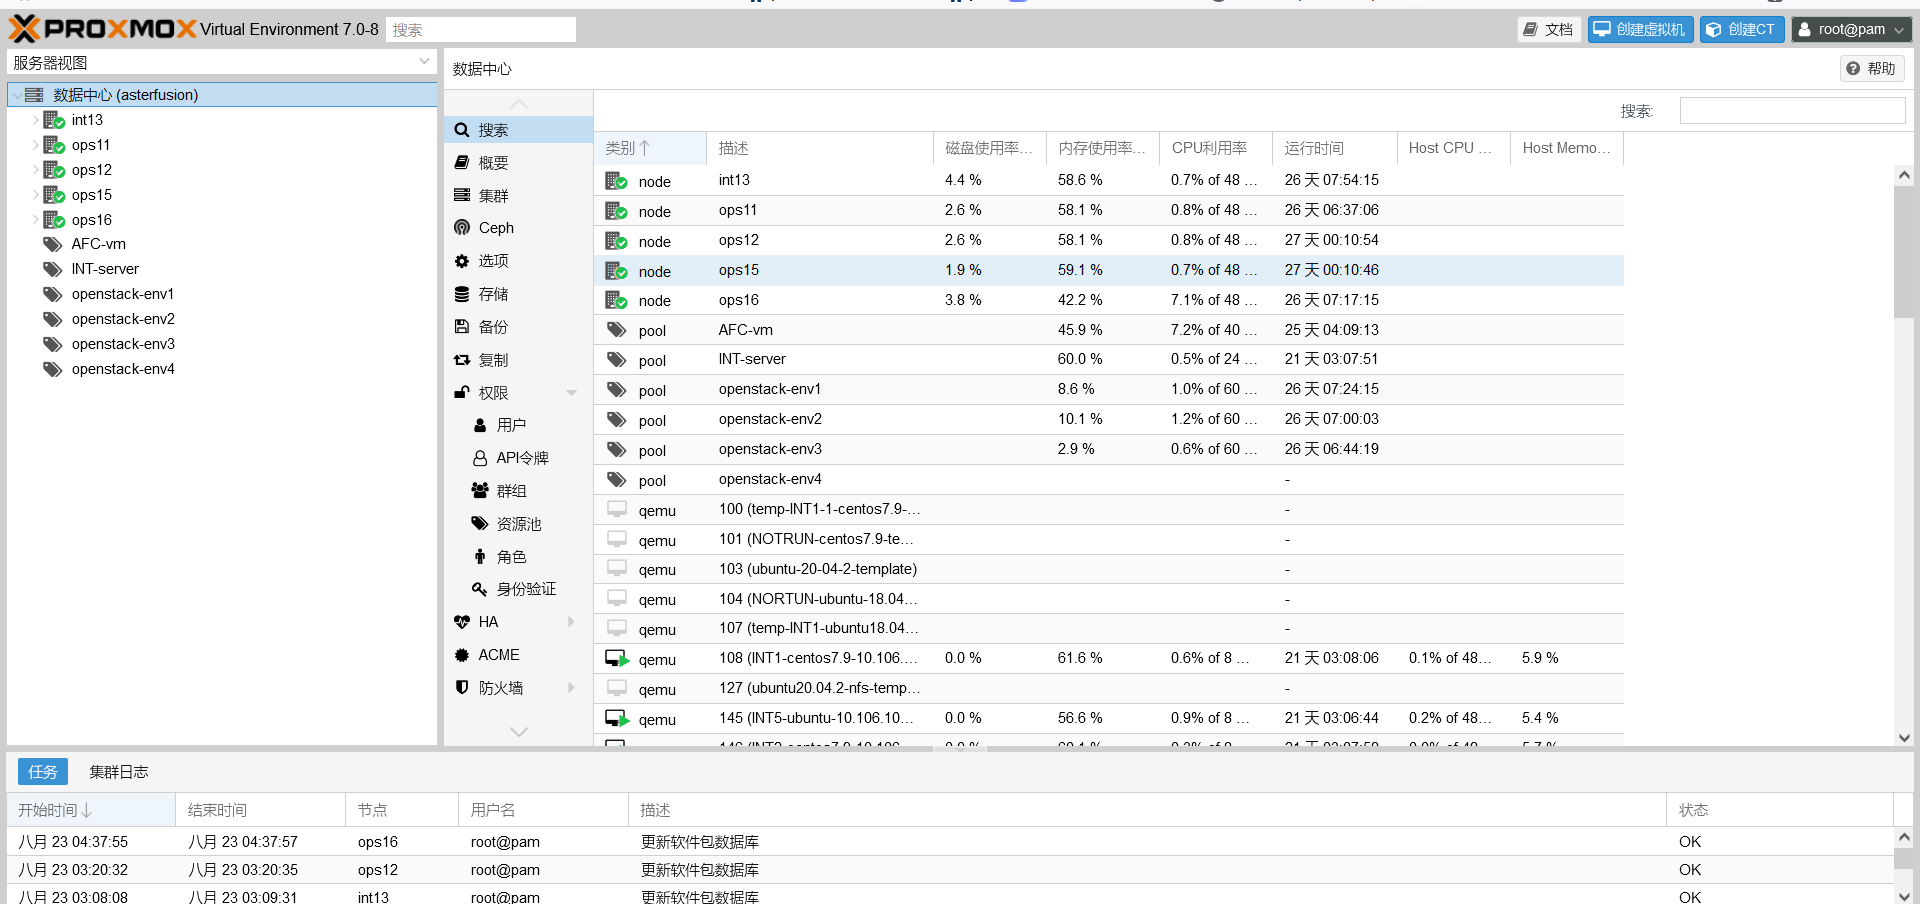Click the help button

1872,68
